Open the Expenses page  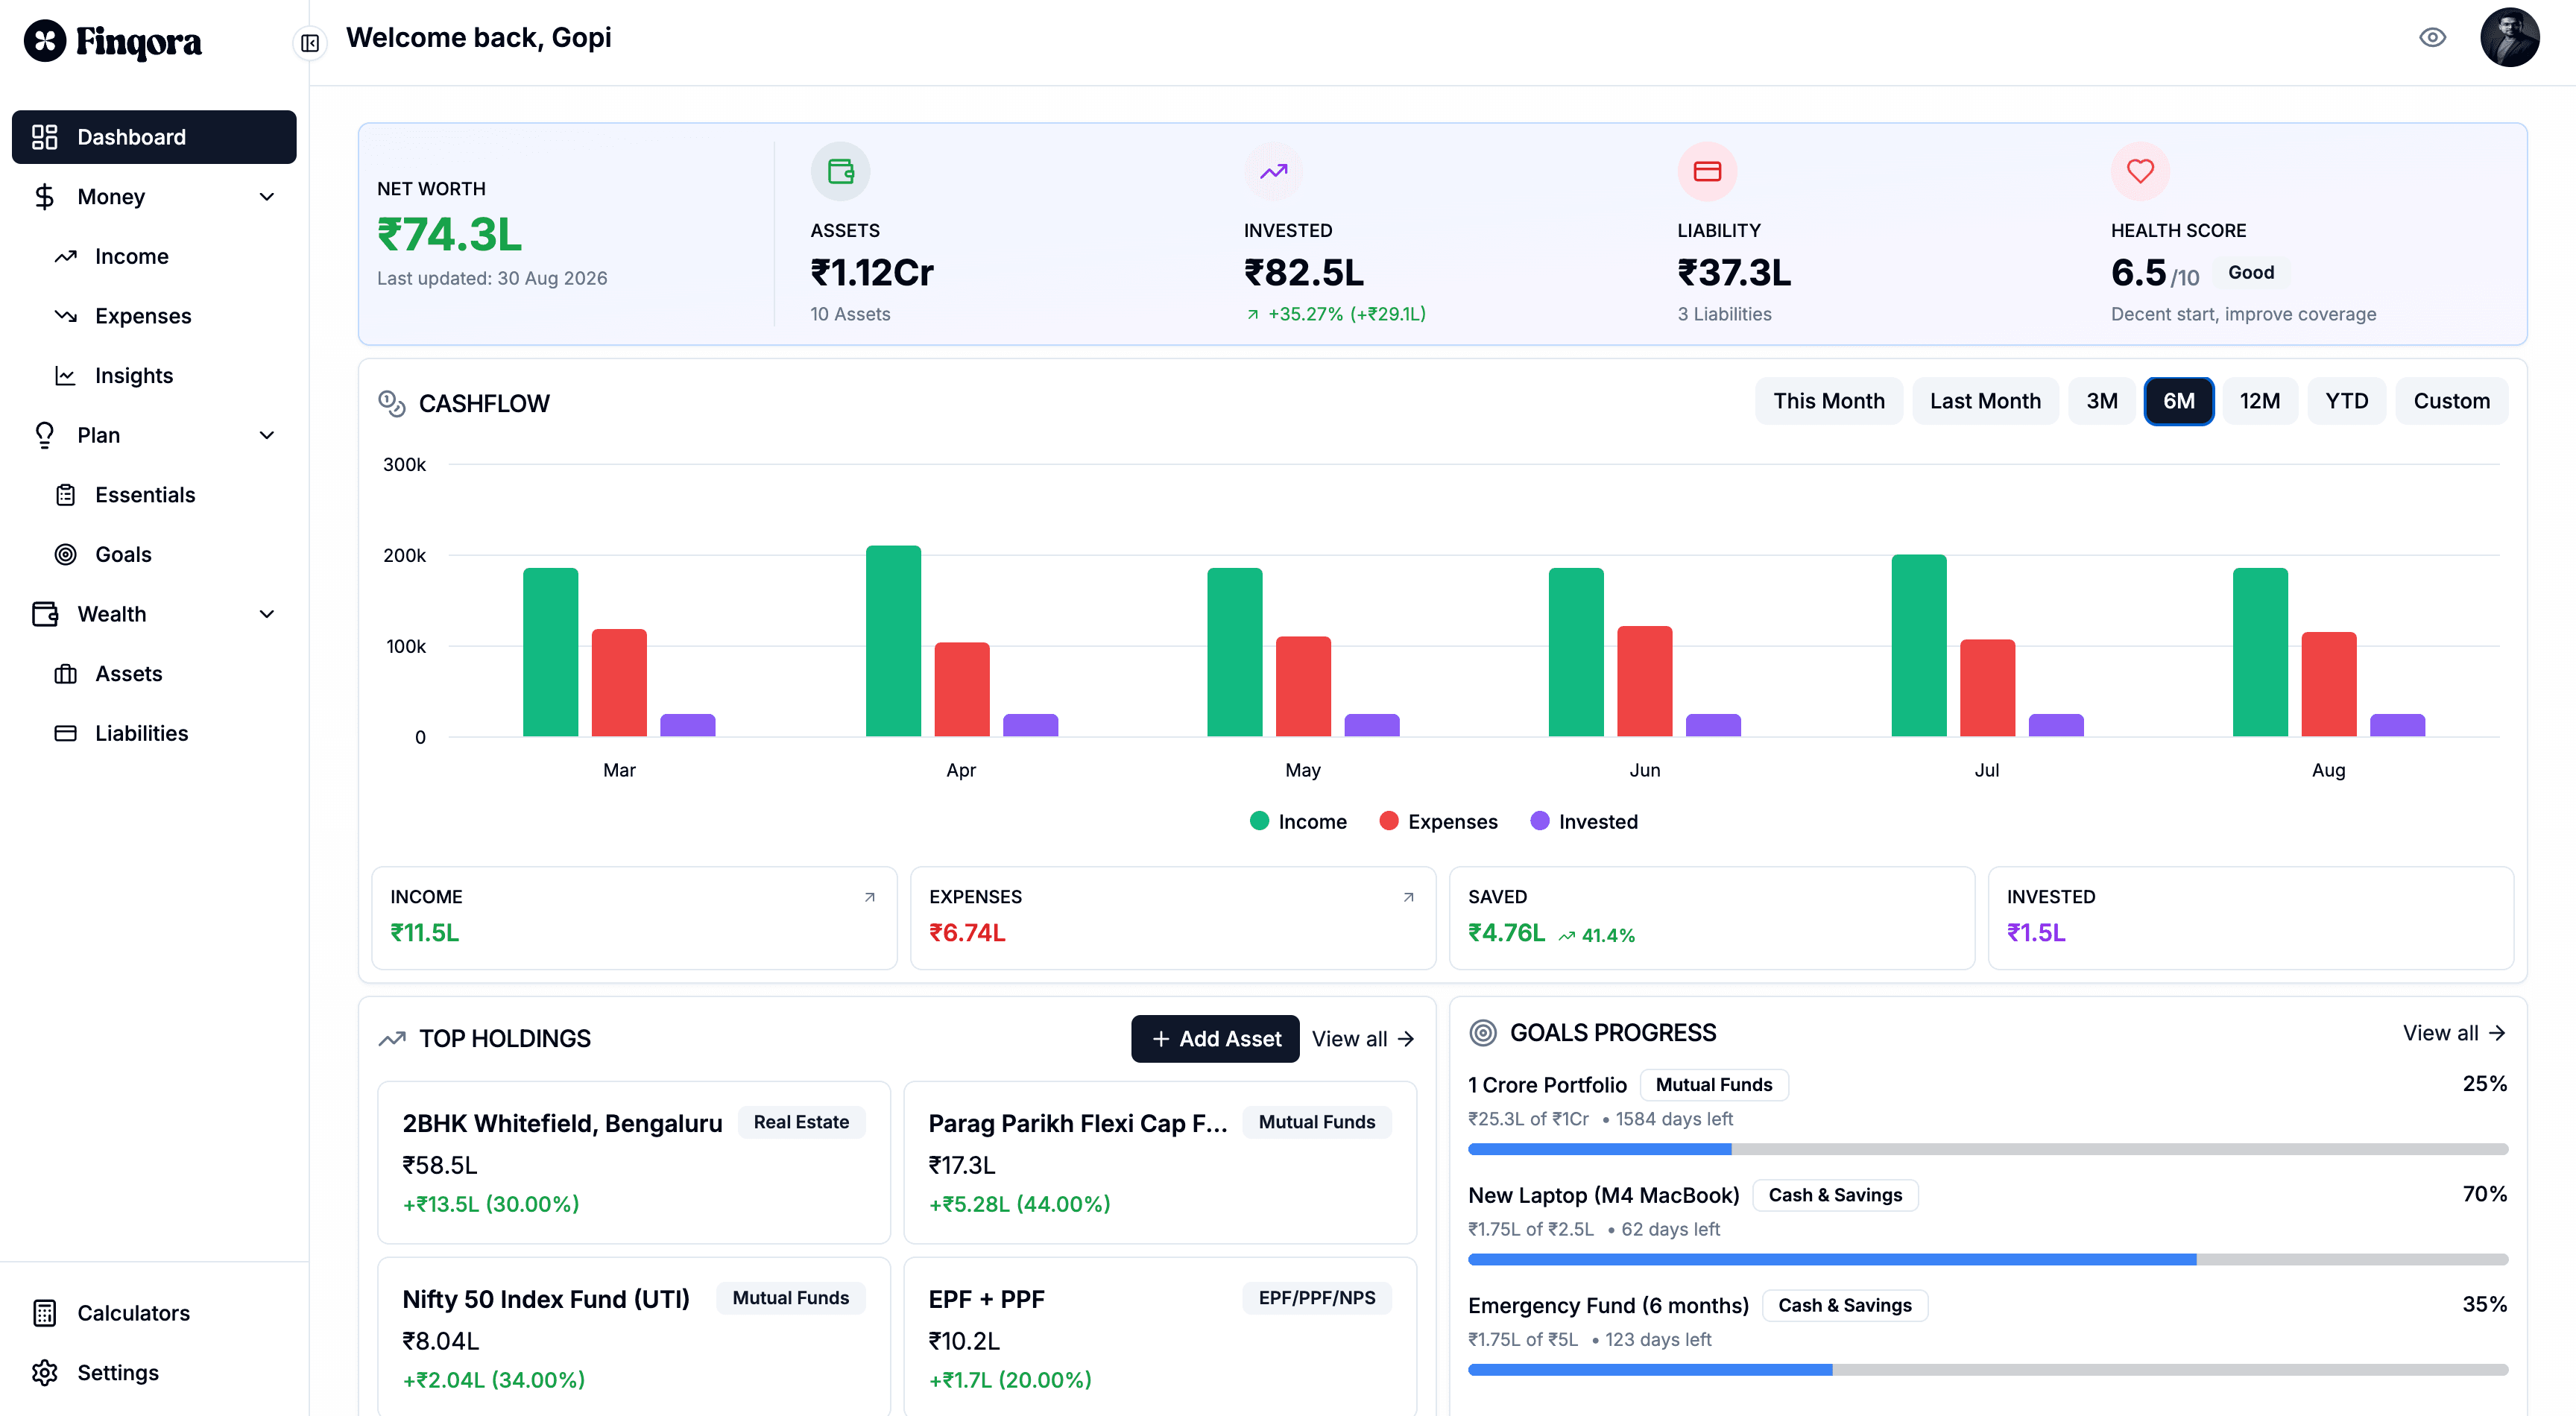(x=143, y=316)
